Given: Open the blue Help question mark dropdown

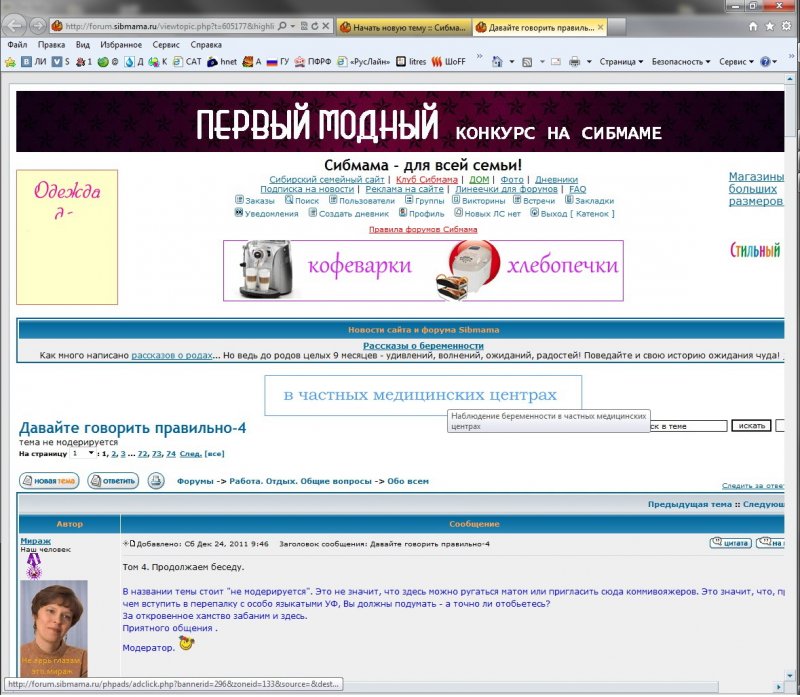Looking at the screenshot, I should pos(768,62).
